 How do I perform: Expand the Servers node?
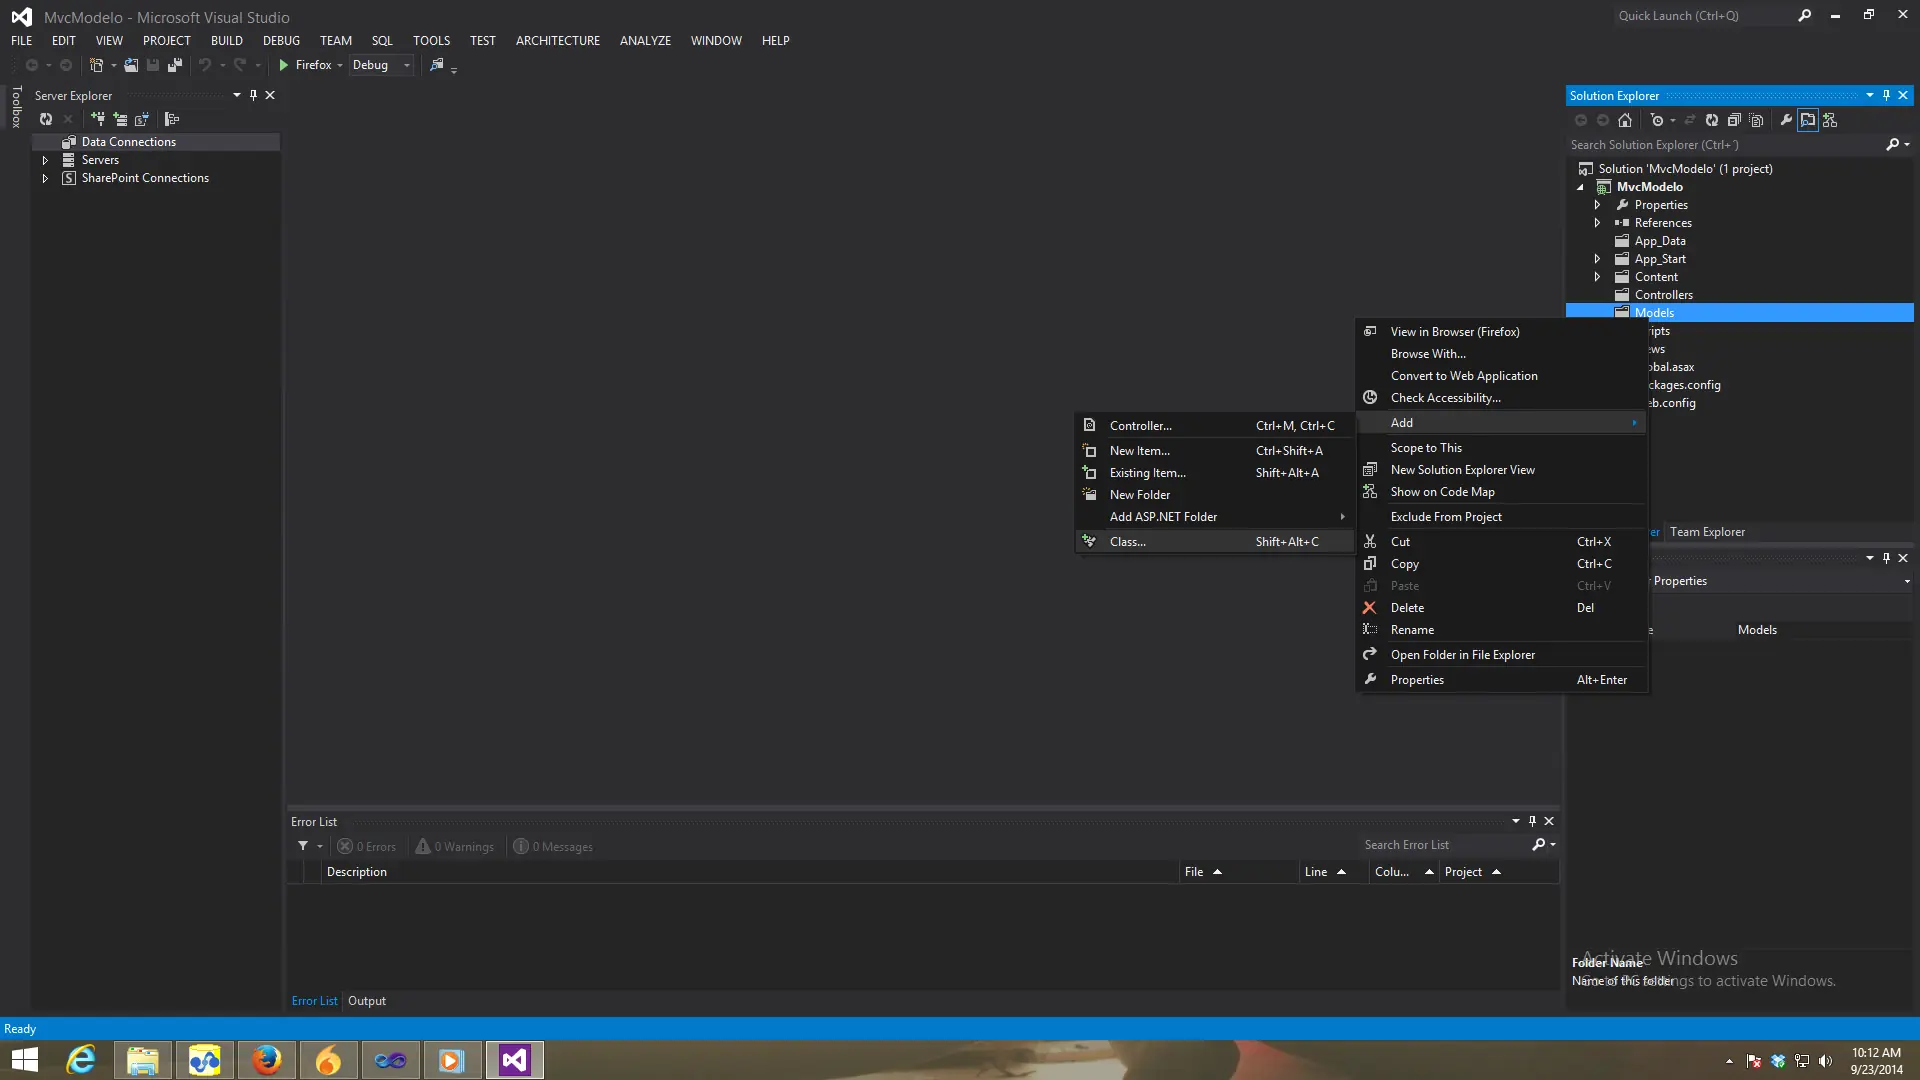[x=45, y=160]
